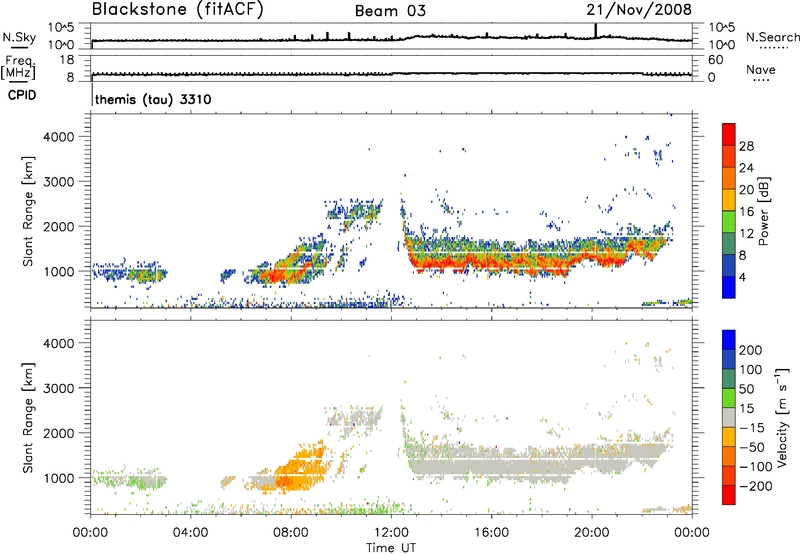Click the orange negative-velocity patch near 08:00
Image resolution: width=800 pixels, height=554 pixels.
point(301,469)
